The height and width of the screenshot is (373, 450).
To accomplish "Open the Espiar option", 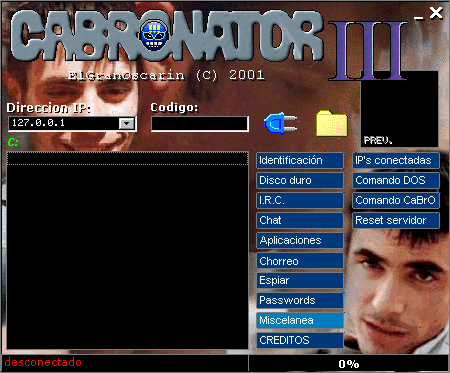I will pyautogui.click(x=300, y=280).
